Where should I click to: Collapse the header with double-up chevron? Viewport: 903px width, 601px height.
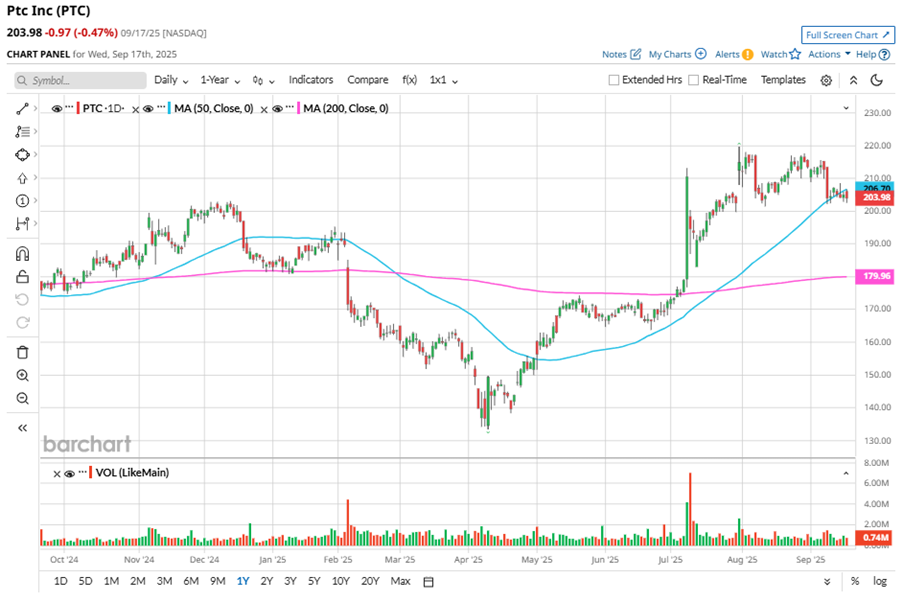coord(853,81)
